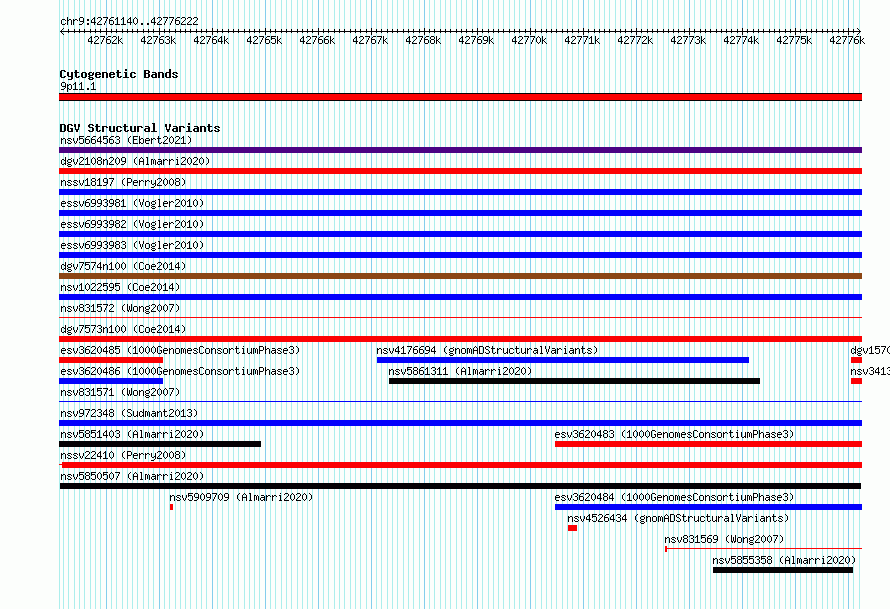Click DGV Structural Variants track title
The height and width of the screenshot is (609, 890).
(x=140, y=128)
